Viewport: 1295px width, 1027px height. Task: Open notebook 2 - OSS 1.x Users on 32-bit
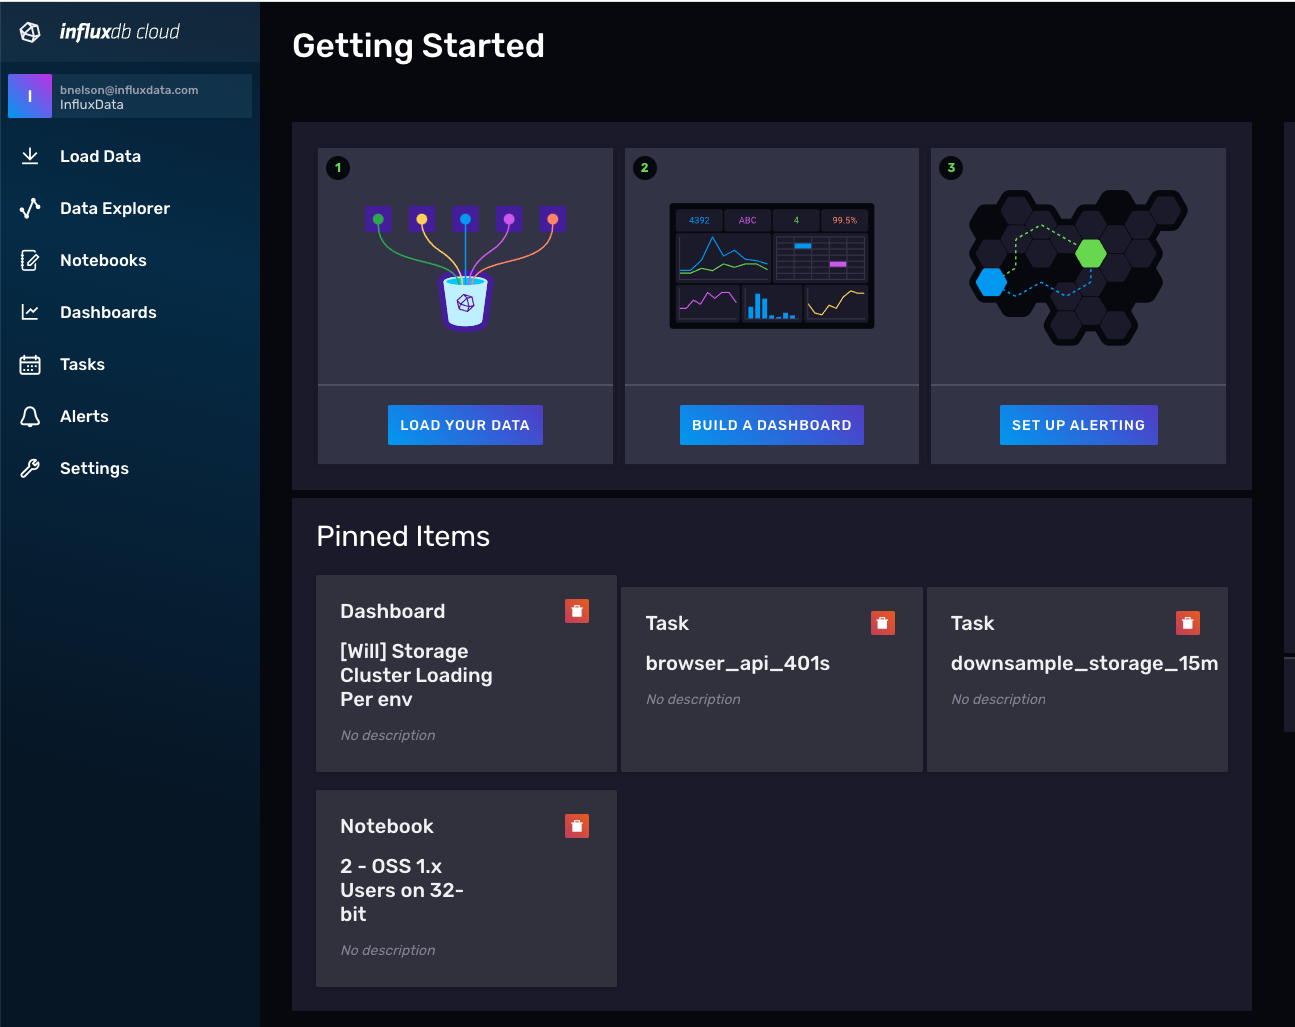402,890
